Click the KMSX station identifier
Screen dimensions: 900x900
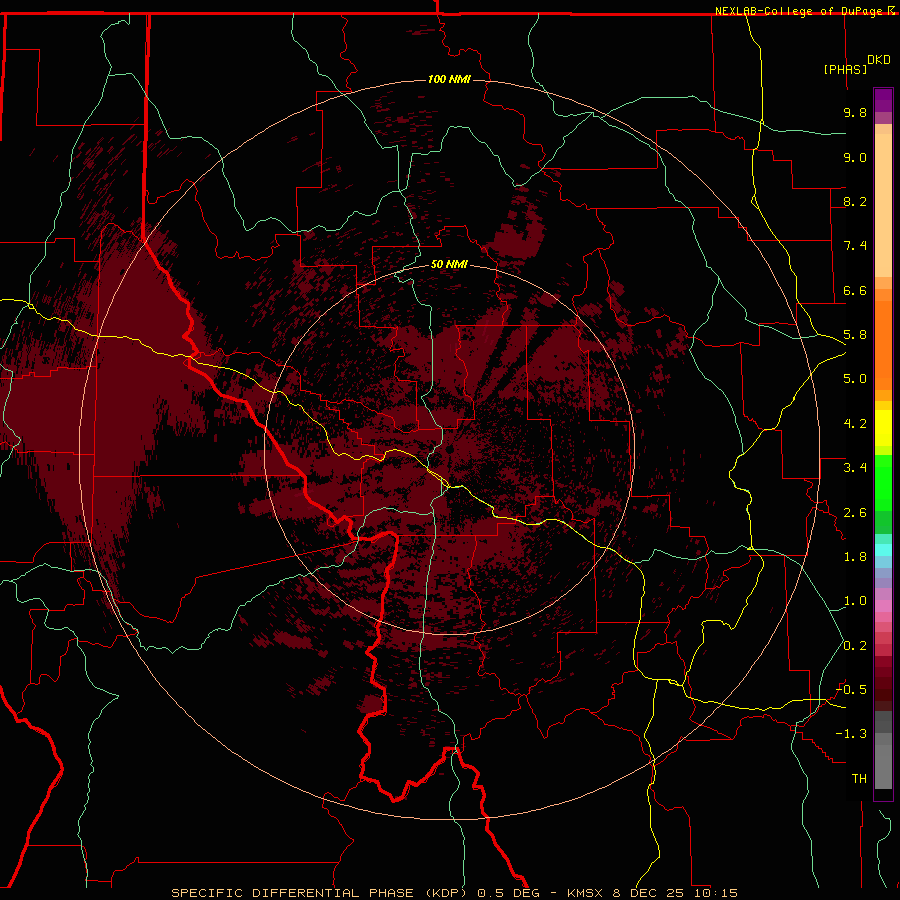[585, 893]
